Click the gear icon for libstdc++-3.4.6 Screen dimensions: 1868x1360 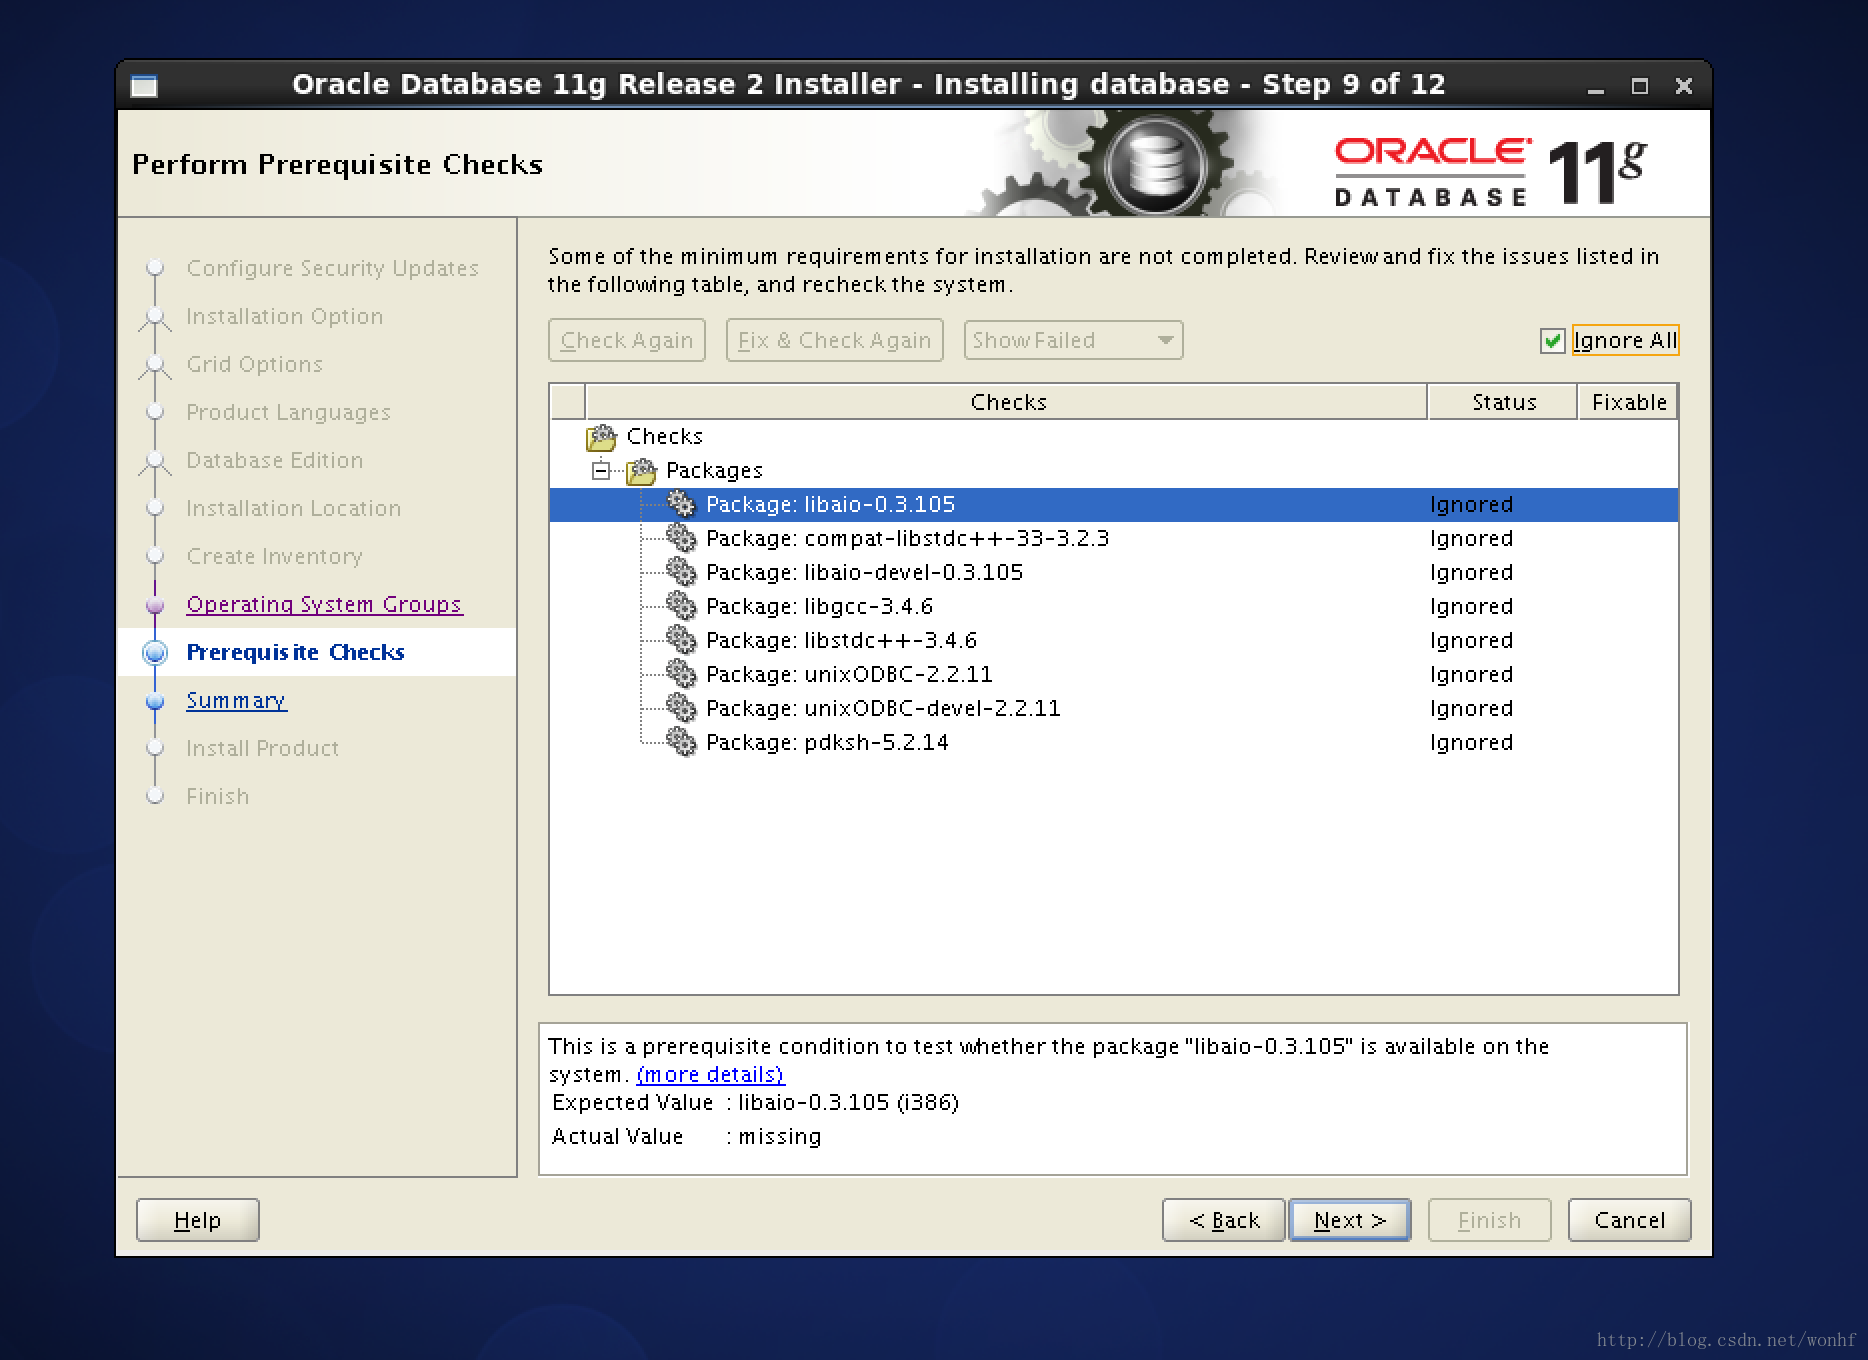(x=681, y=640)
